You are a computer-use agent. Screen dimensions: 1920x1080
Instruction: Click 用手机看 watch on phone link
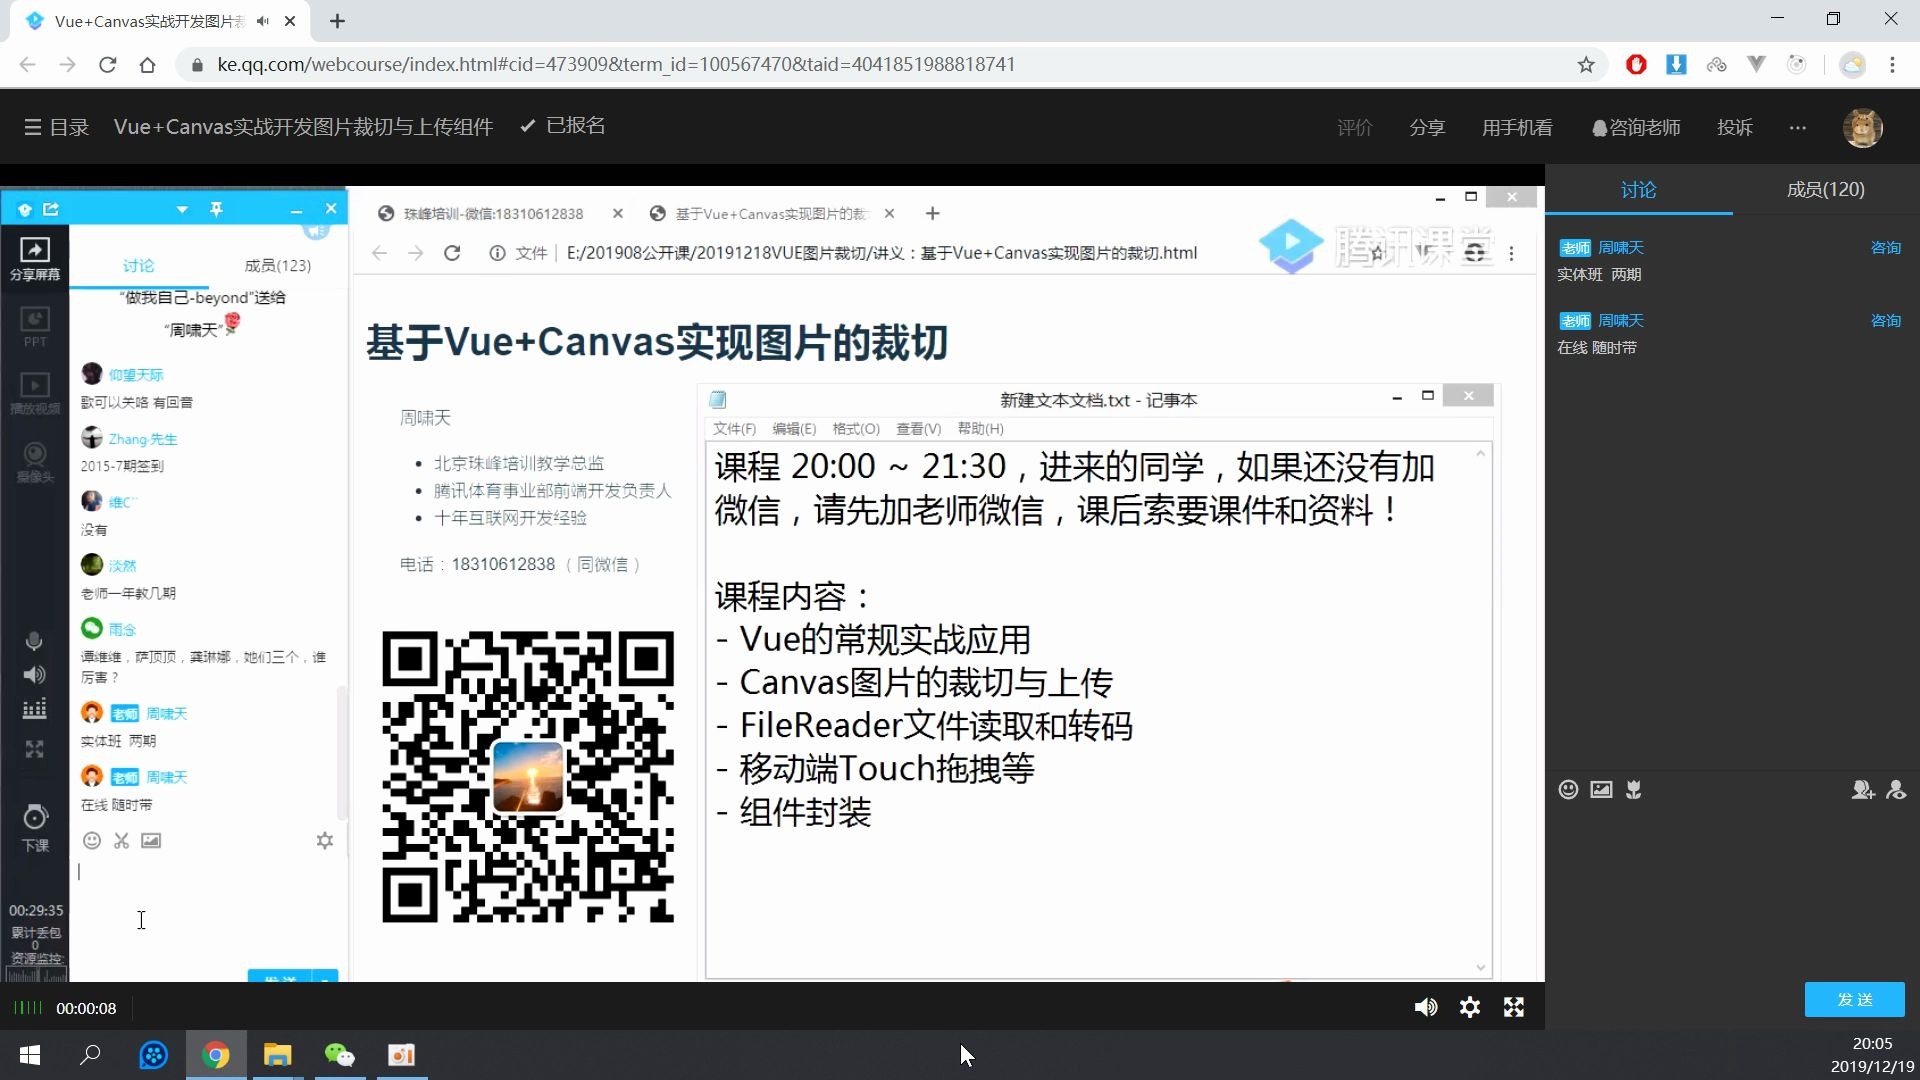1517,127
